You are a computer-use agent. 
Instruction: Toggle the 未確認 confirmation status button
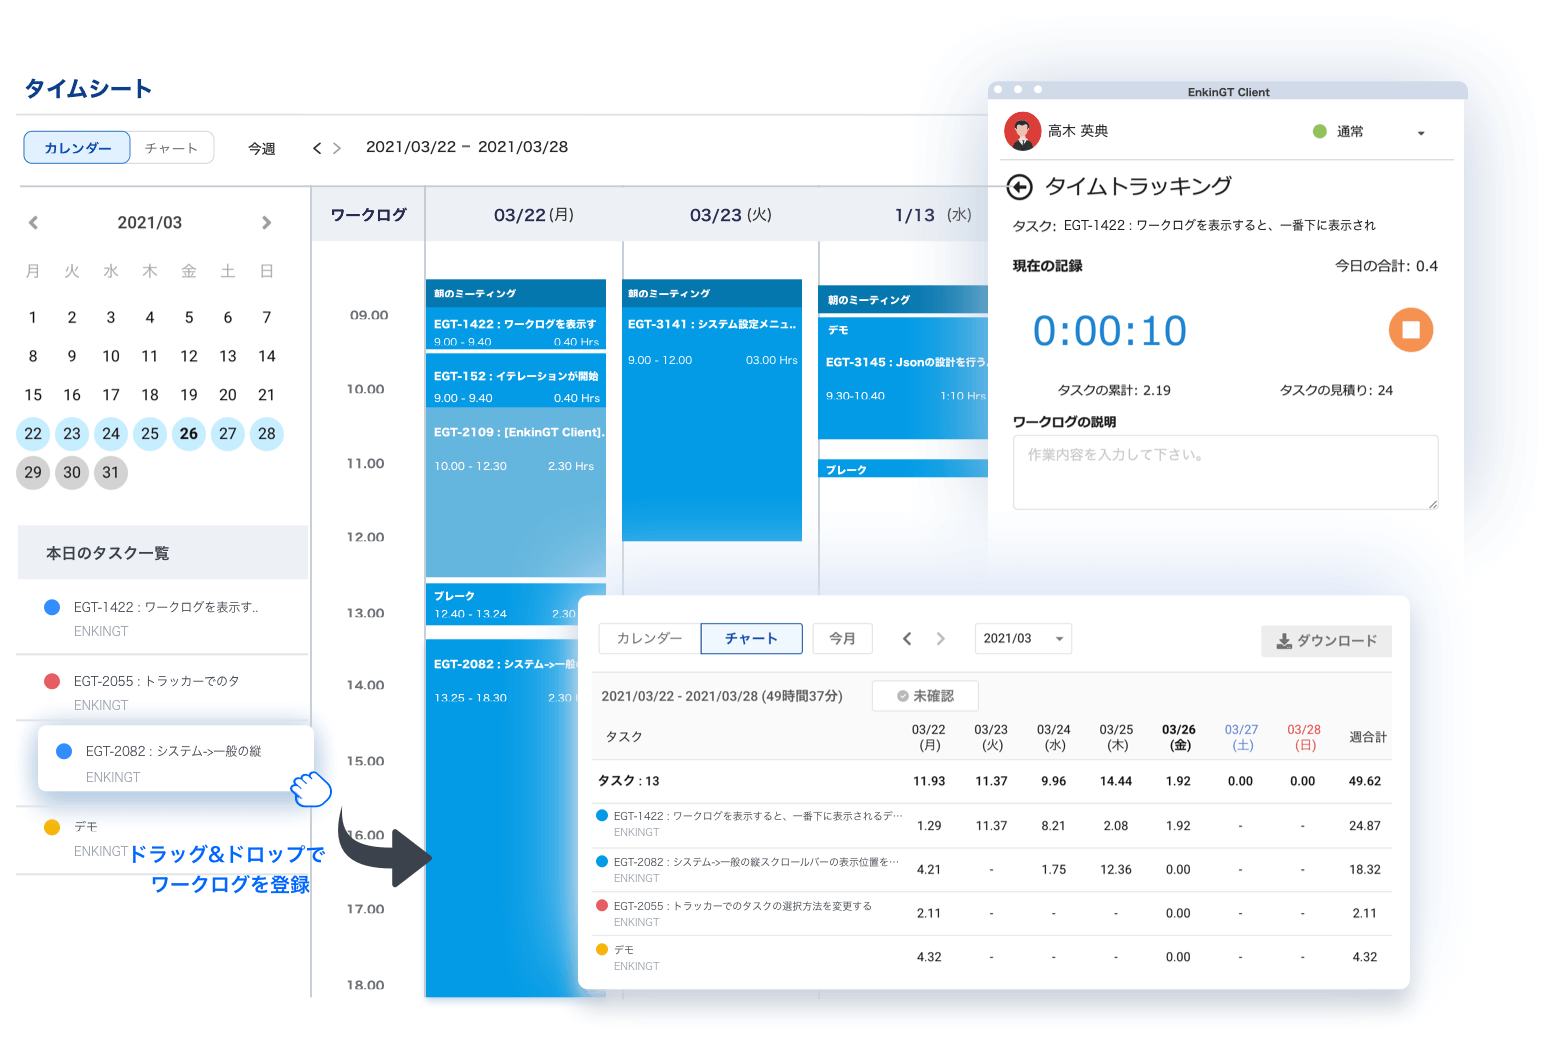tap(925, 696)
